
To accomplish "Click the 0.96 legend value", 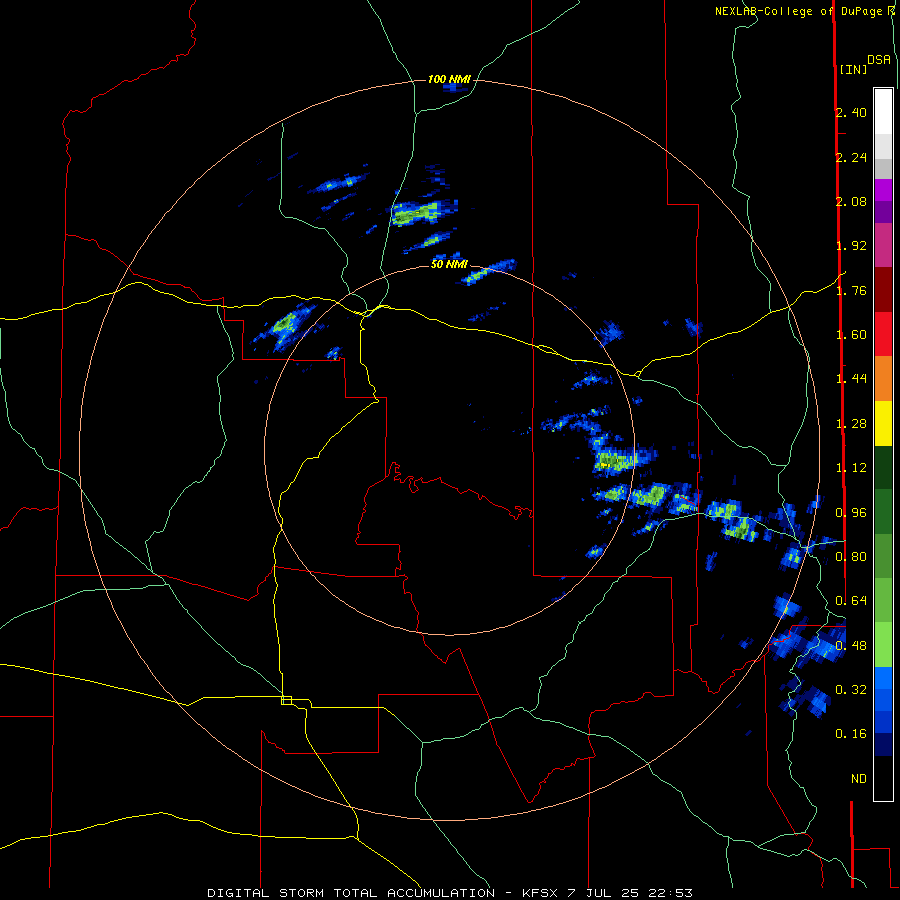I will tap(851, 513).
